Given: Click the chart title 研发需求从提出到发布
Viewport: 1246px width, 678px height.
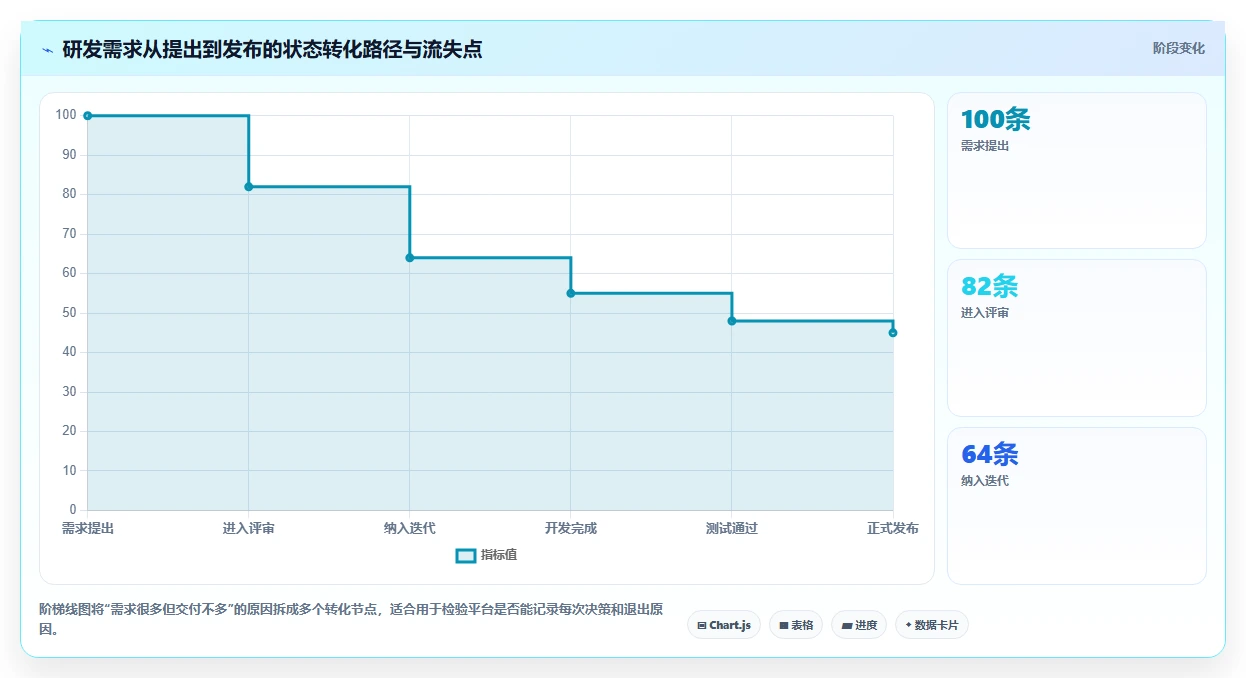Looking at the screenshot, I should 272,49.
